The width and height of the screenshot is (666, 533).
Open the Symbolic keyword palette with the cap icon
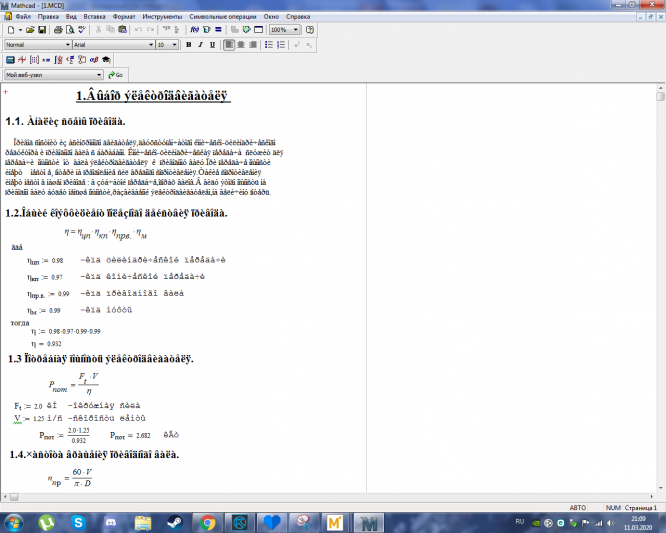106,60
